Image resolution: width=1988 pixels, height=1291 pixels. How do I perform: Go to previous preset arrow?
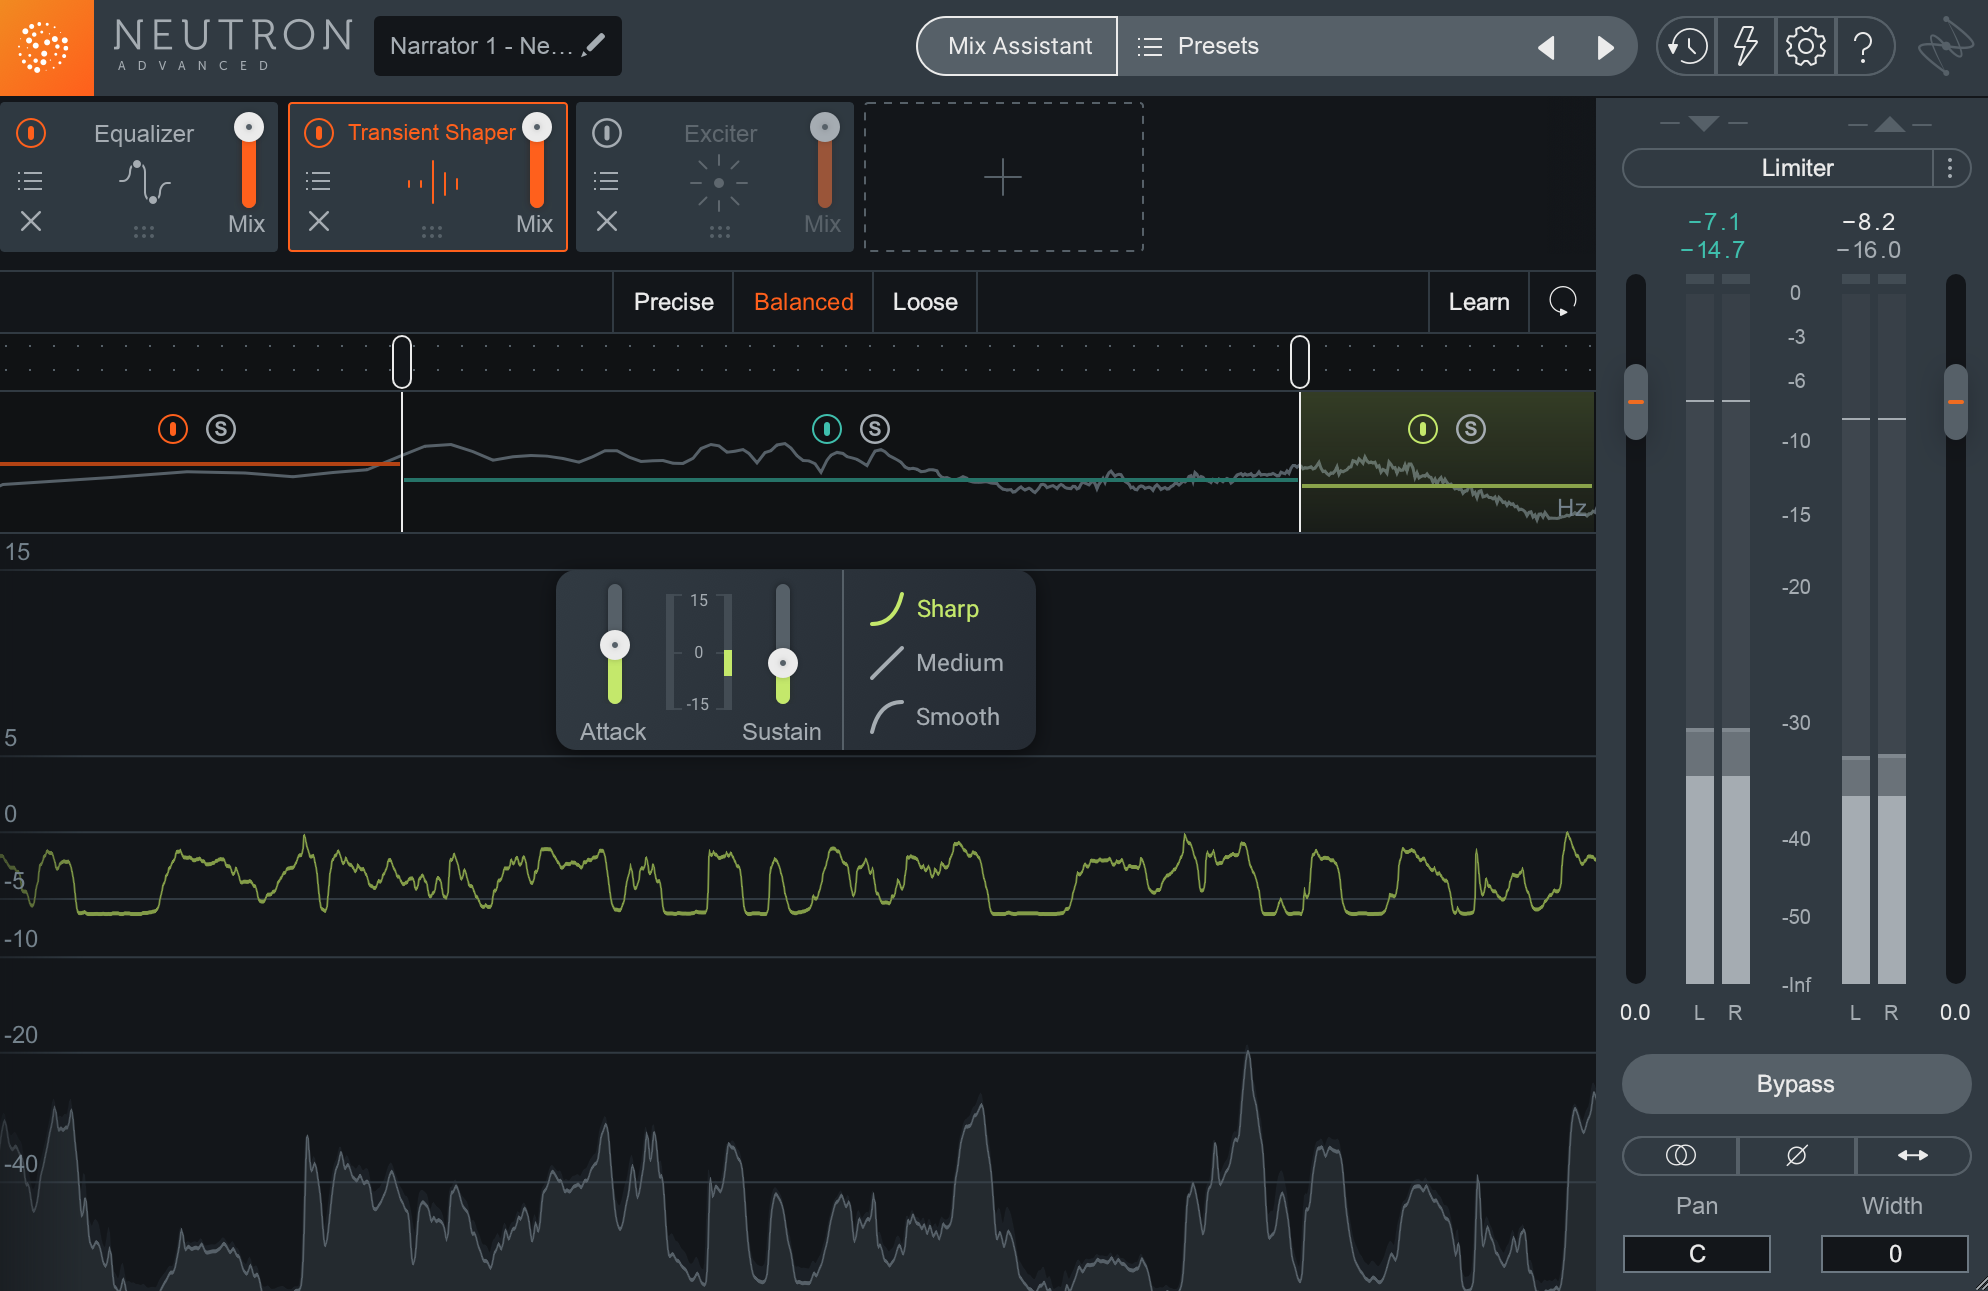(x=1546, y=47)
